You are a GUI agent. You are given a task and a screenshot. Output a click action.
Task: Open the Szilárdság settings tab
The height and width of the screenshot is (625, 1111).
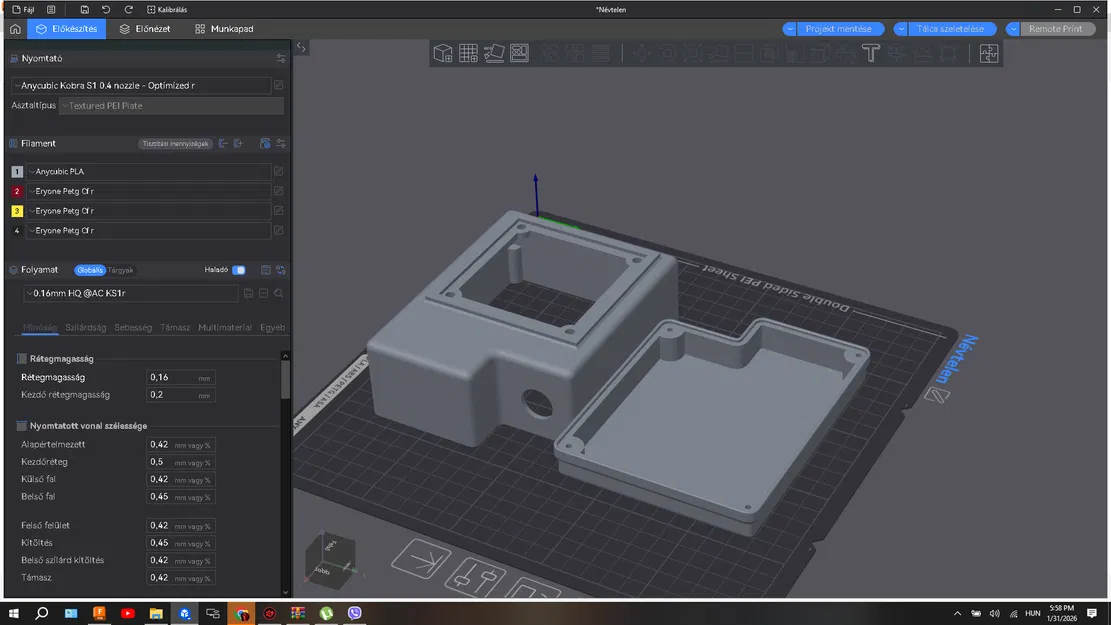(x=86, y=328)
